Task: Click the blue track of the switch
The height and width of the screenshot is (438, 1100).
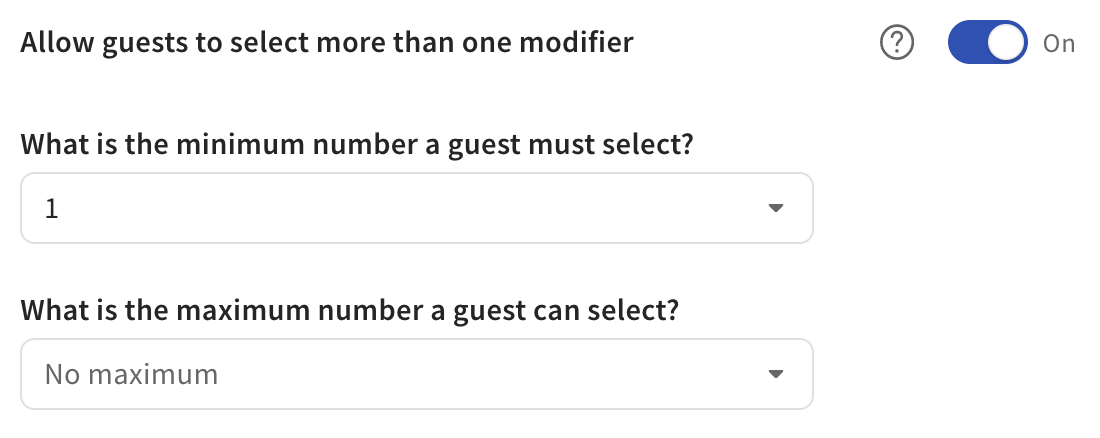Action: pos(966,44)
